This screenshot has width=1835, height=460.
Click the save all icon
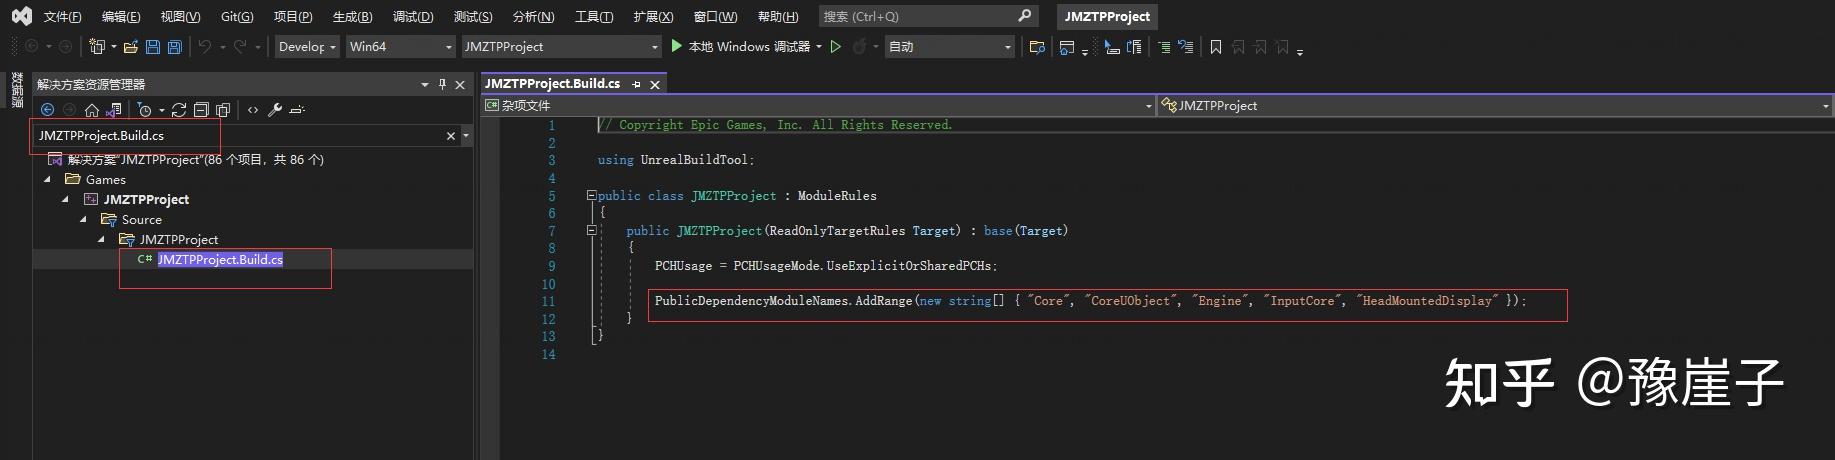point(175,46)
